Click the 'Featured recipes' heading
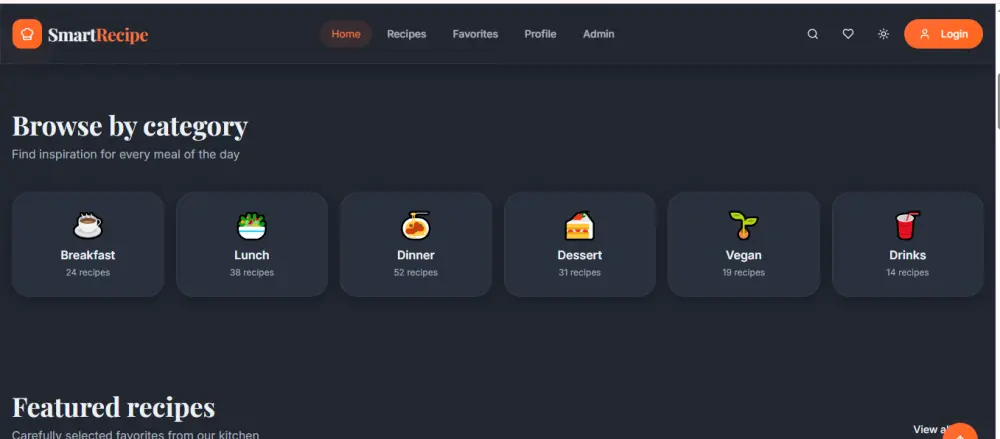The width and height of the screenshot is (1000, 439). pos(114,407)
